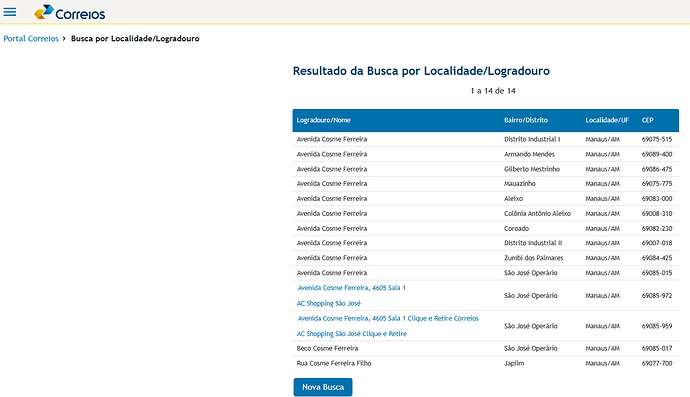690x397 pixels.
Task: Click Avenida Cosme Ferreira in Mauazinho row
Action: [x=332, y=184]
